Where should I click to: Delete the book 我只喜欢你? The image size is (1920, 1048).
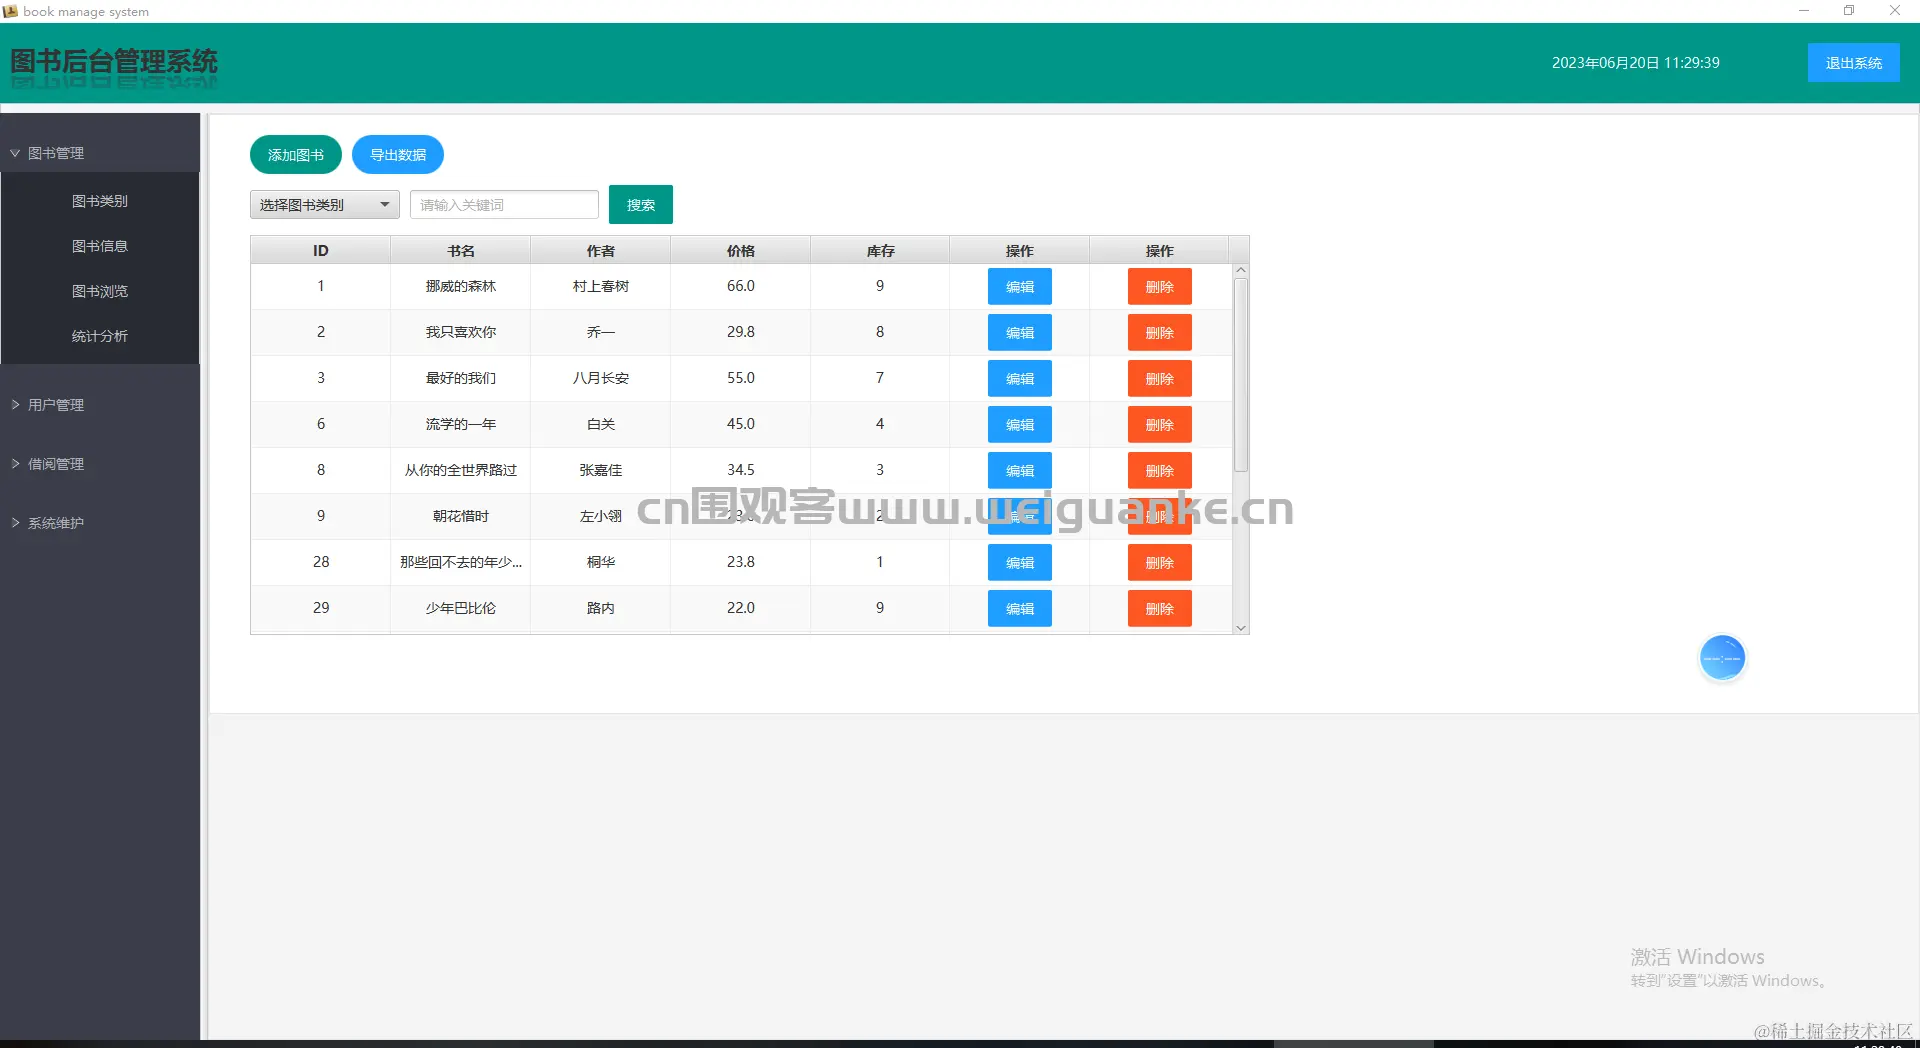point(1160,333)
